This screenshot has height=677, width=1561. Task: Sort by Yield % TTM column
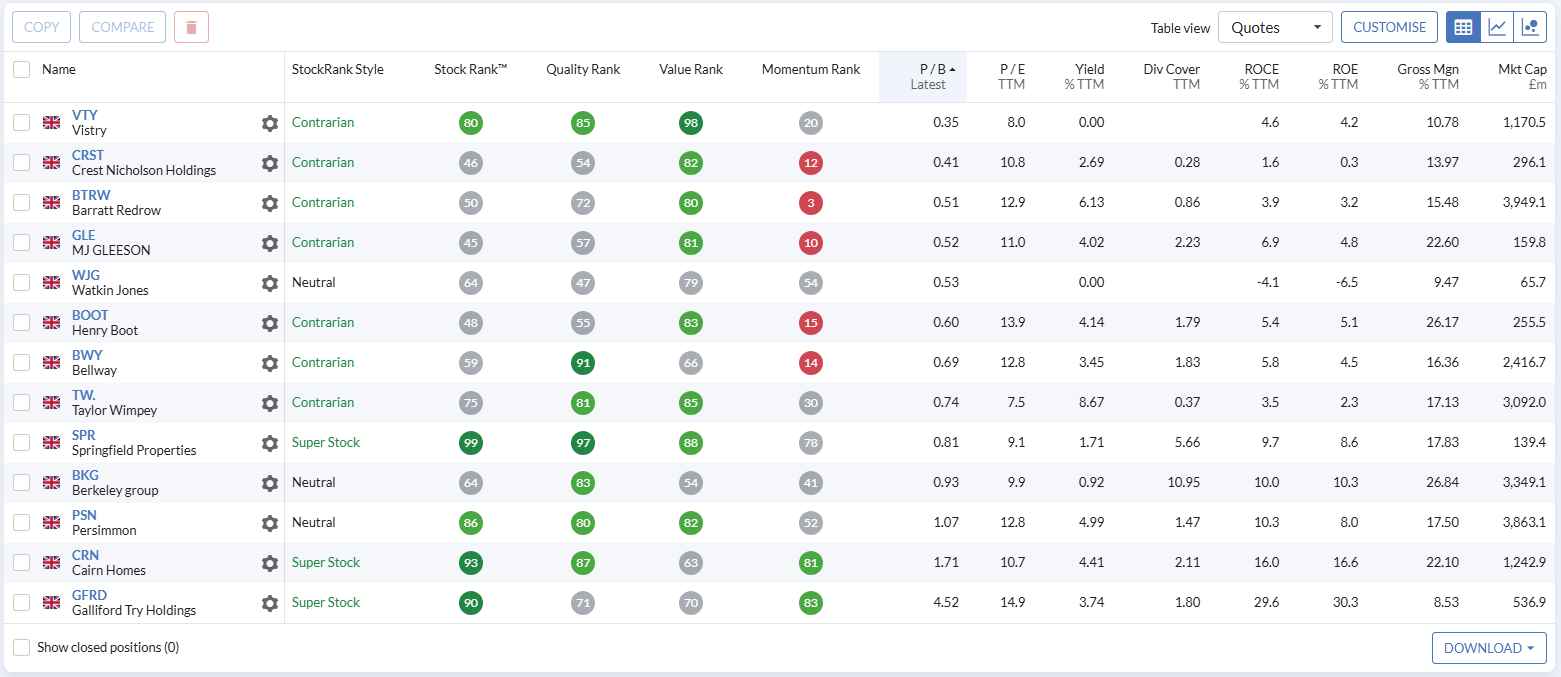click(1084, 77)
